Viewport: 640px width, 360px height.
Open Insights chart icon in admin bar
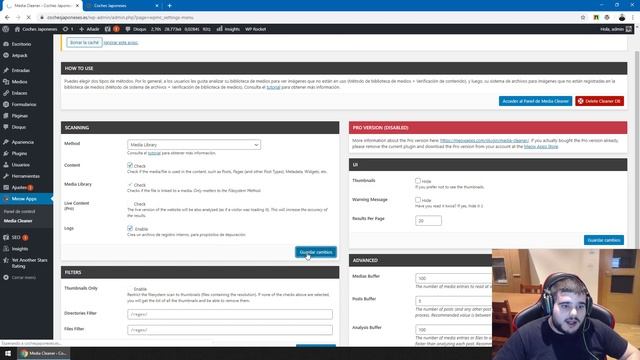pyautogui.click(x=228, y=29)
